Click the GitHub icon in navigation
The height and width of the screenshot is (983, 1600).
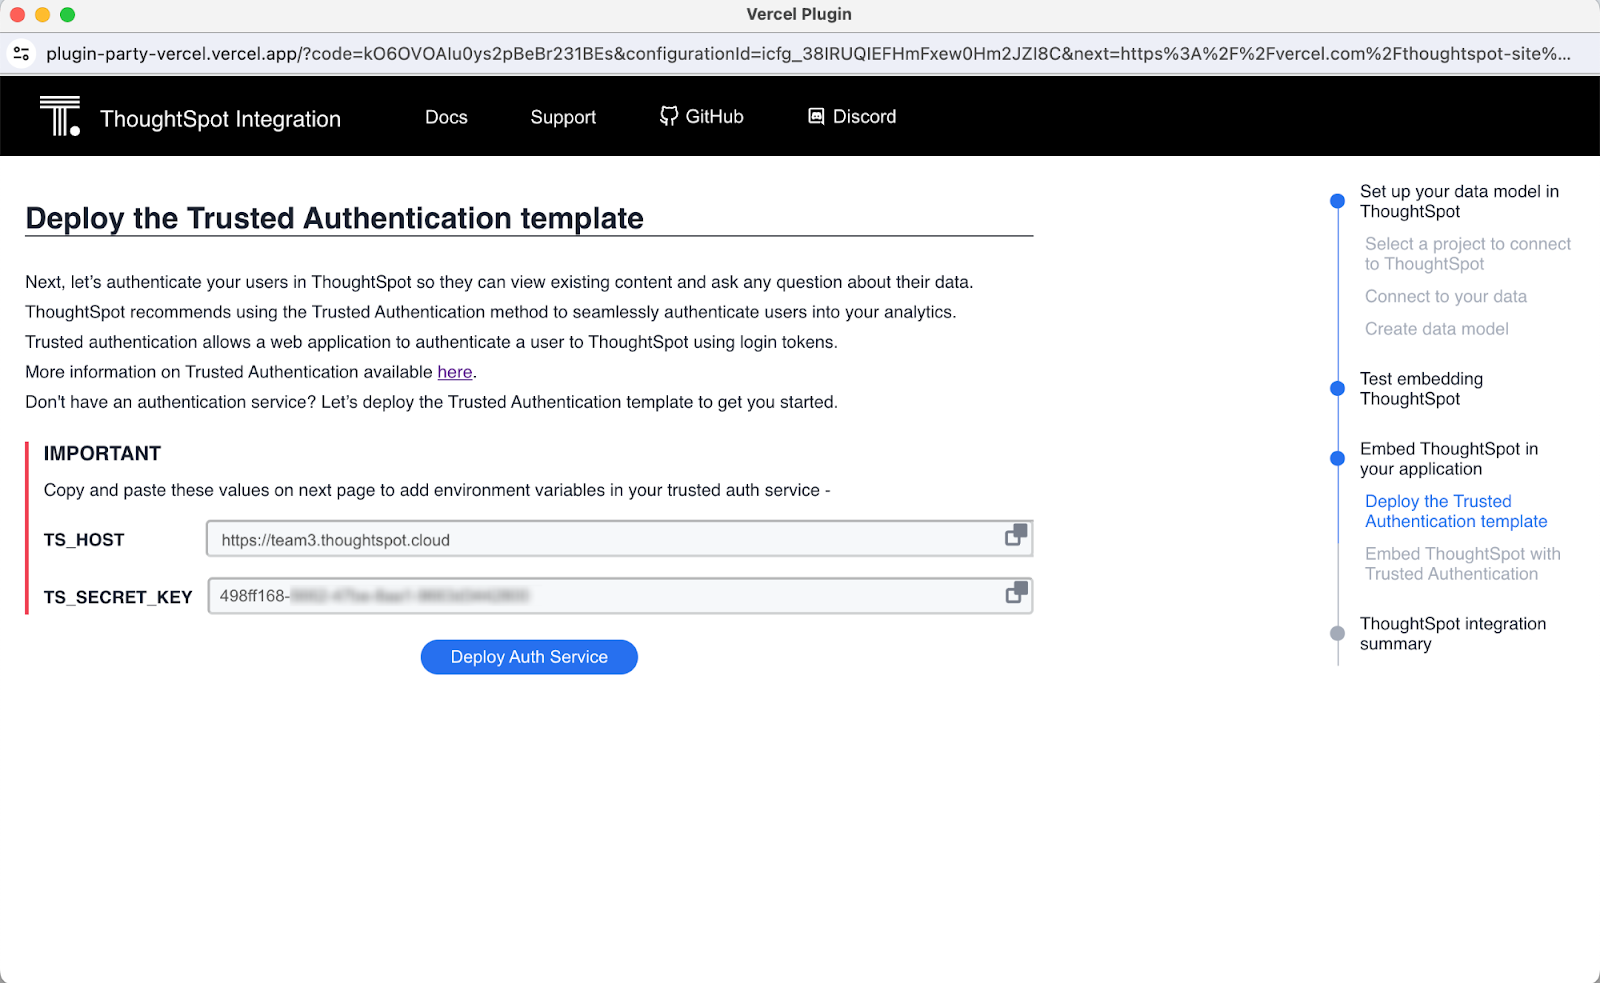tap(669, 116)
